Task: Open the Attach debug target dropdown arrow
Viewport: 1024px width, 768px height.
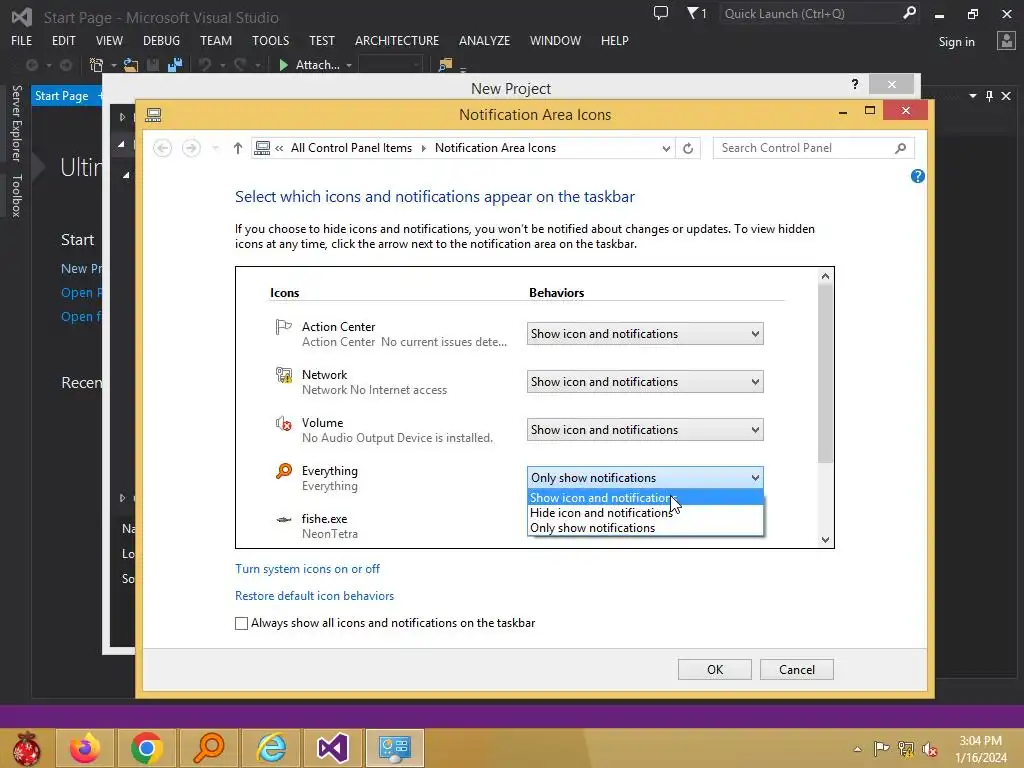Action: 349,65
